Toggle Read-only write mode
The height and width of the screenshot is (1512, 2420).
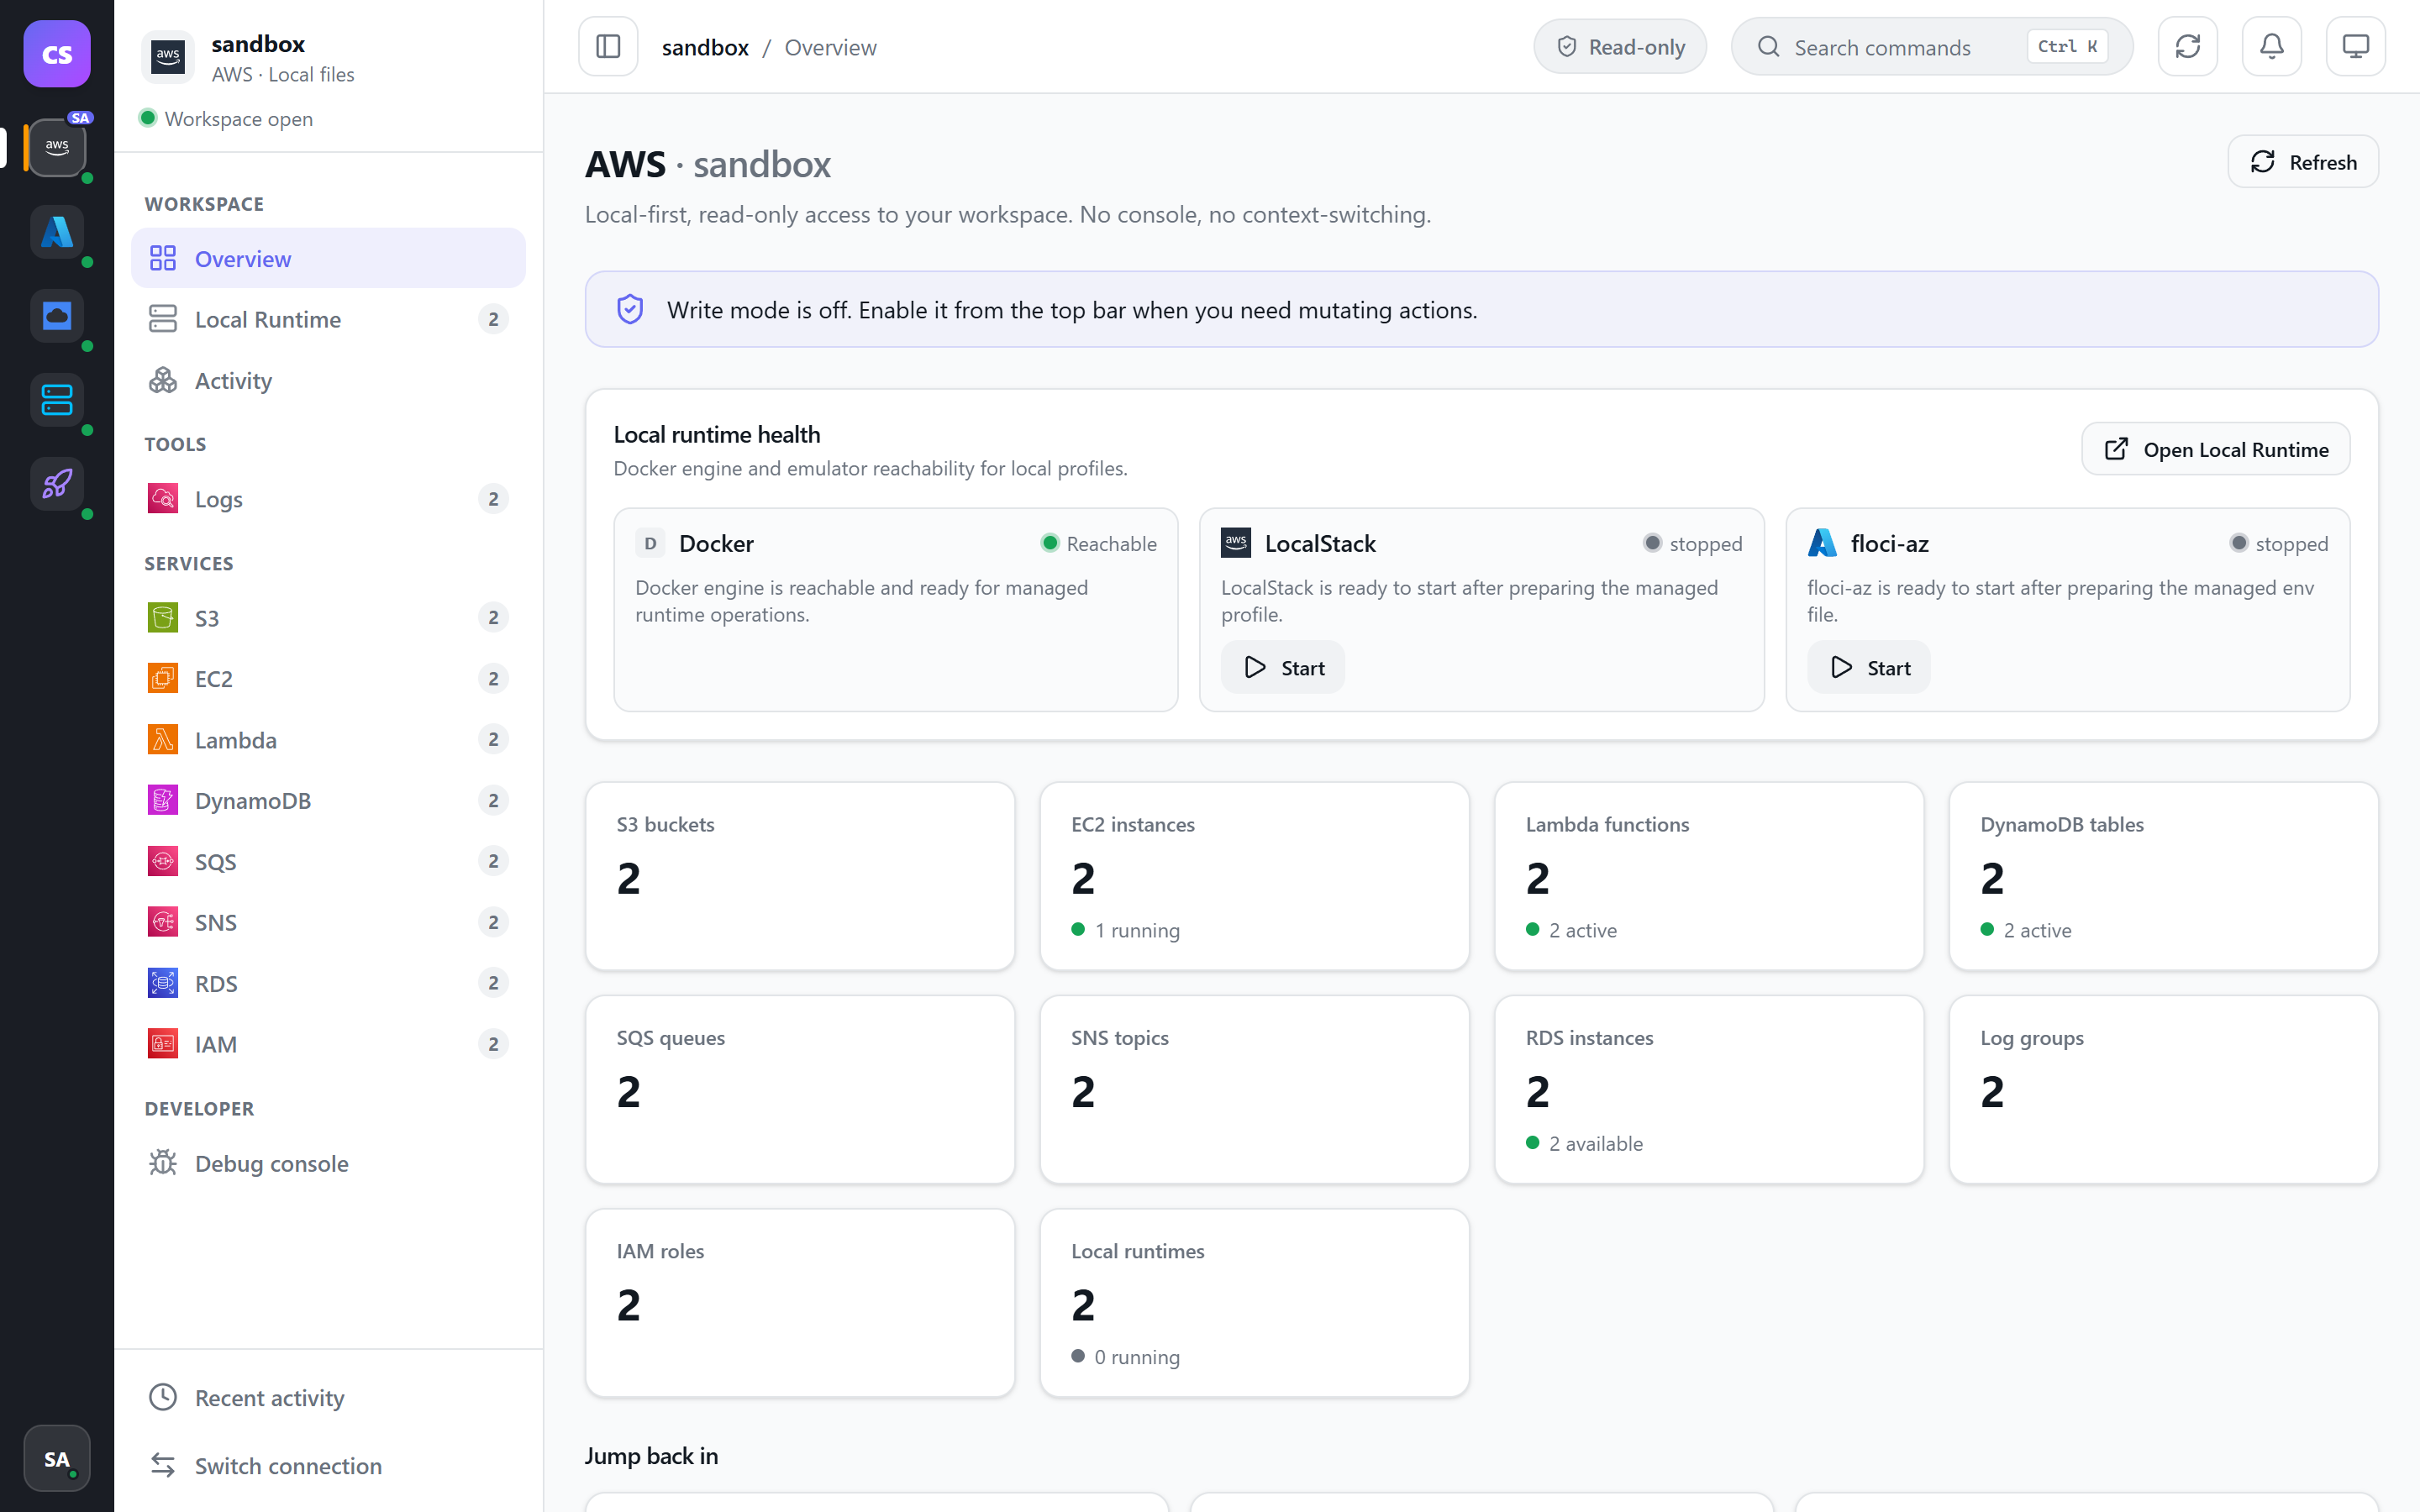(1620, 47)
